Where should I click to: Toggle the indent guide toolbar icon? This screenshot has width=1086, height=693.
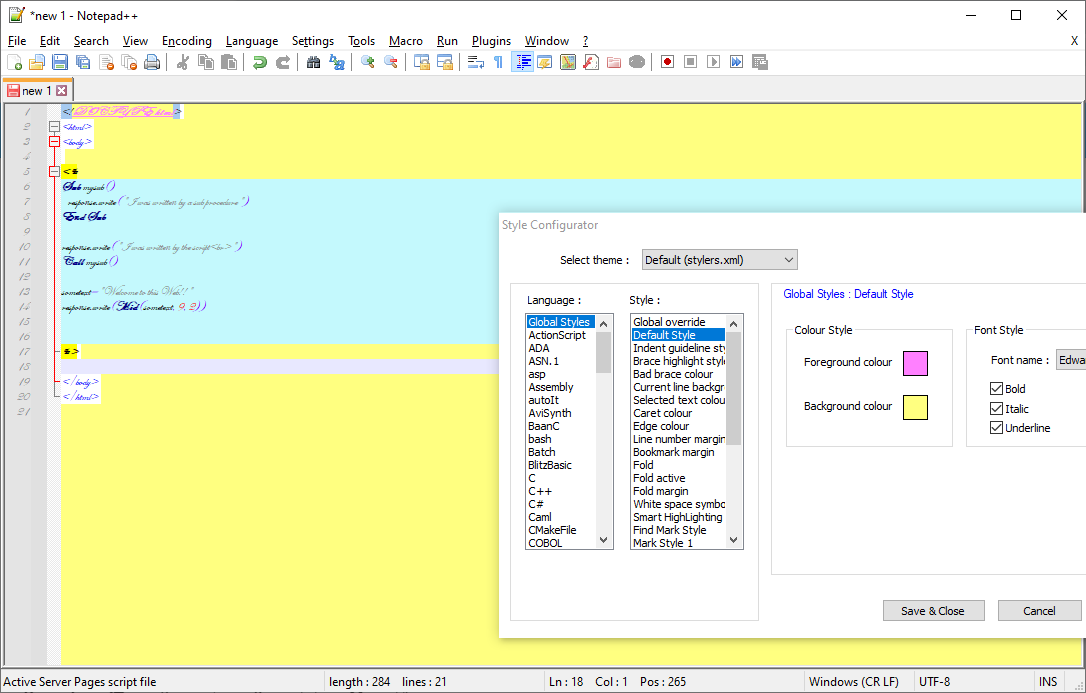522,62
